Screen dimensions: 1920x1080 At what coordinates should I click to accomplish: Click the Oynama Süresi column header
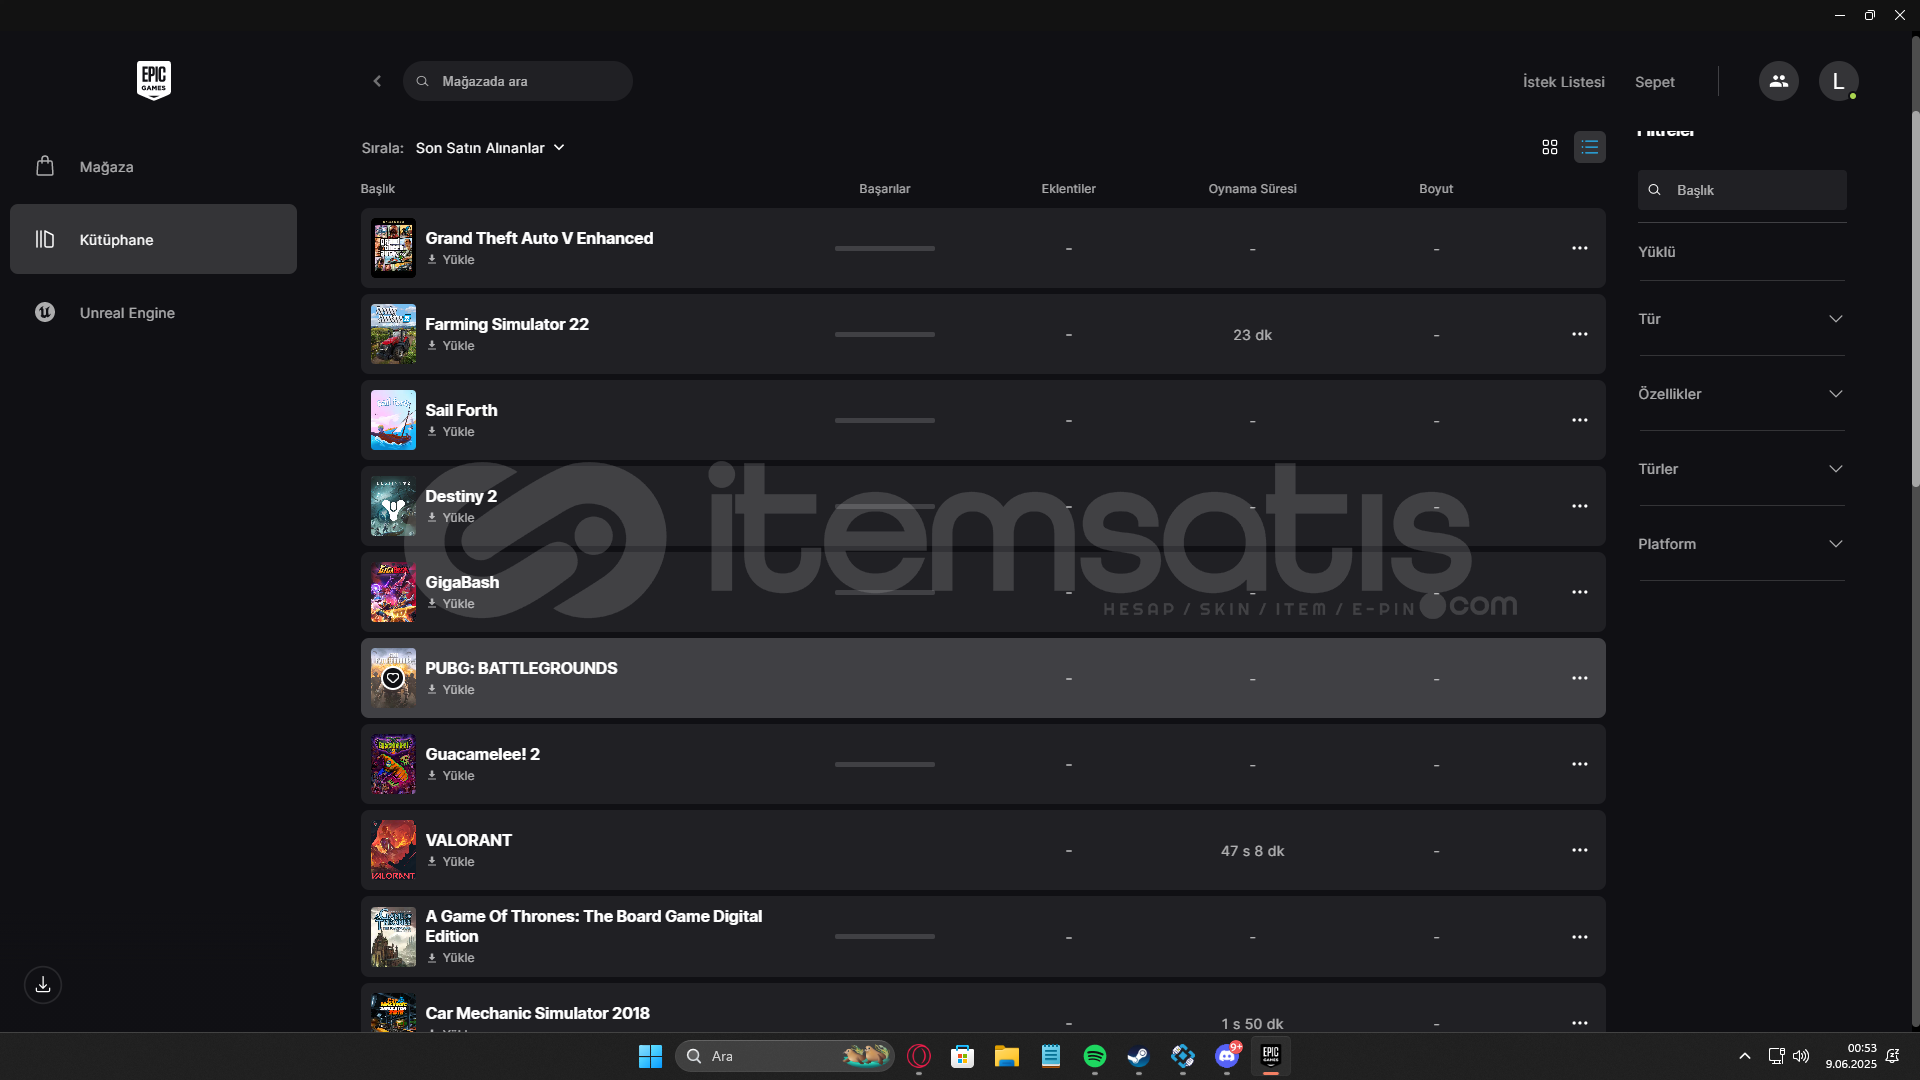[x=1252, y=189]
